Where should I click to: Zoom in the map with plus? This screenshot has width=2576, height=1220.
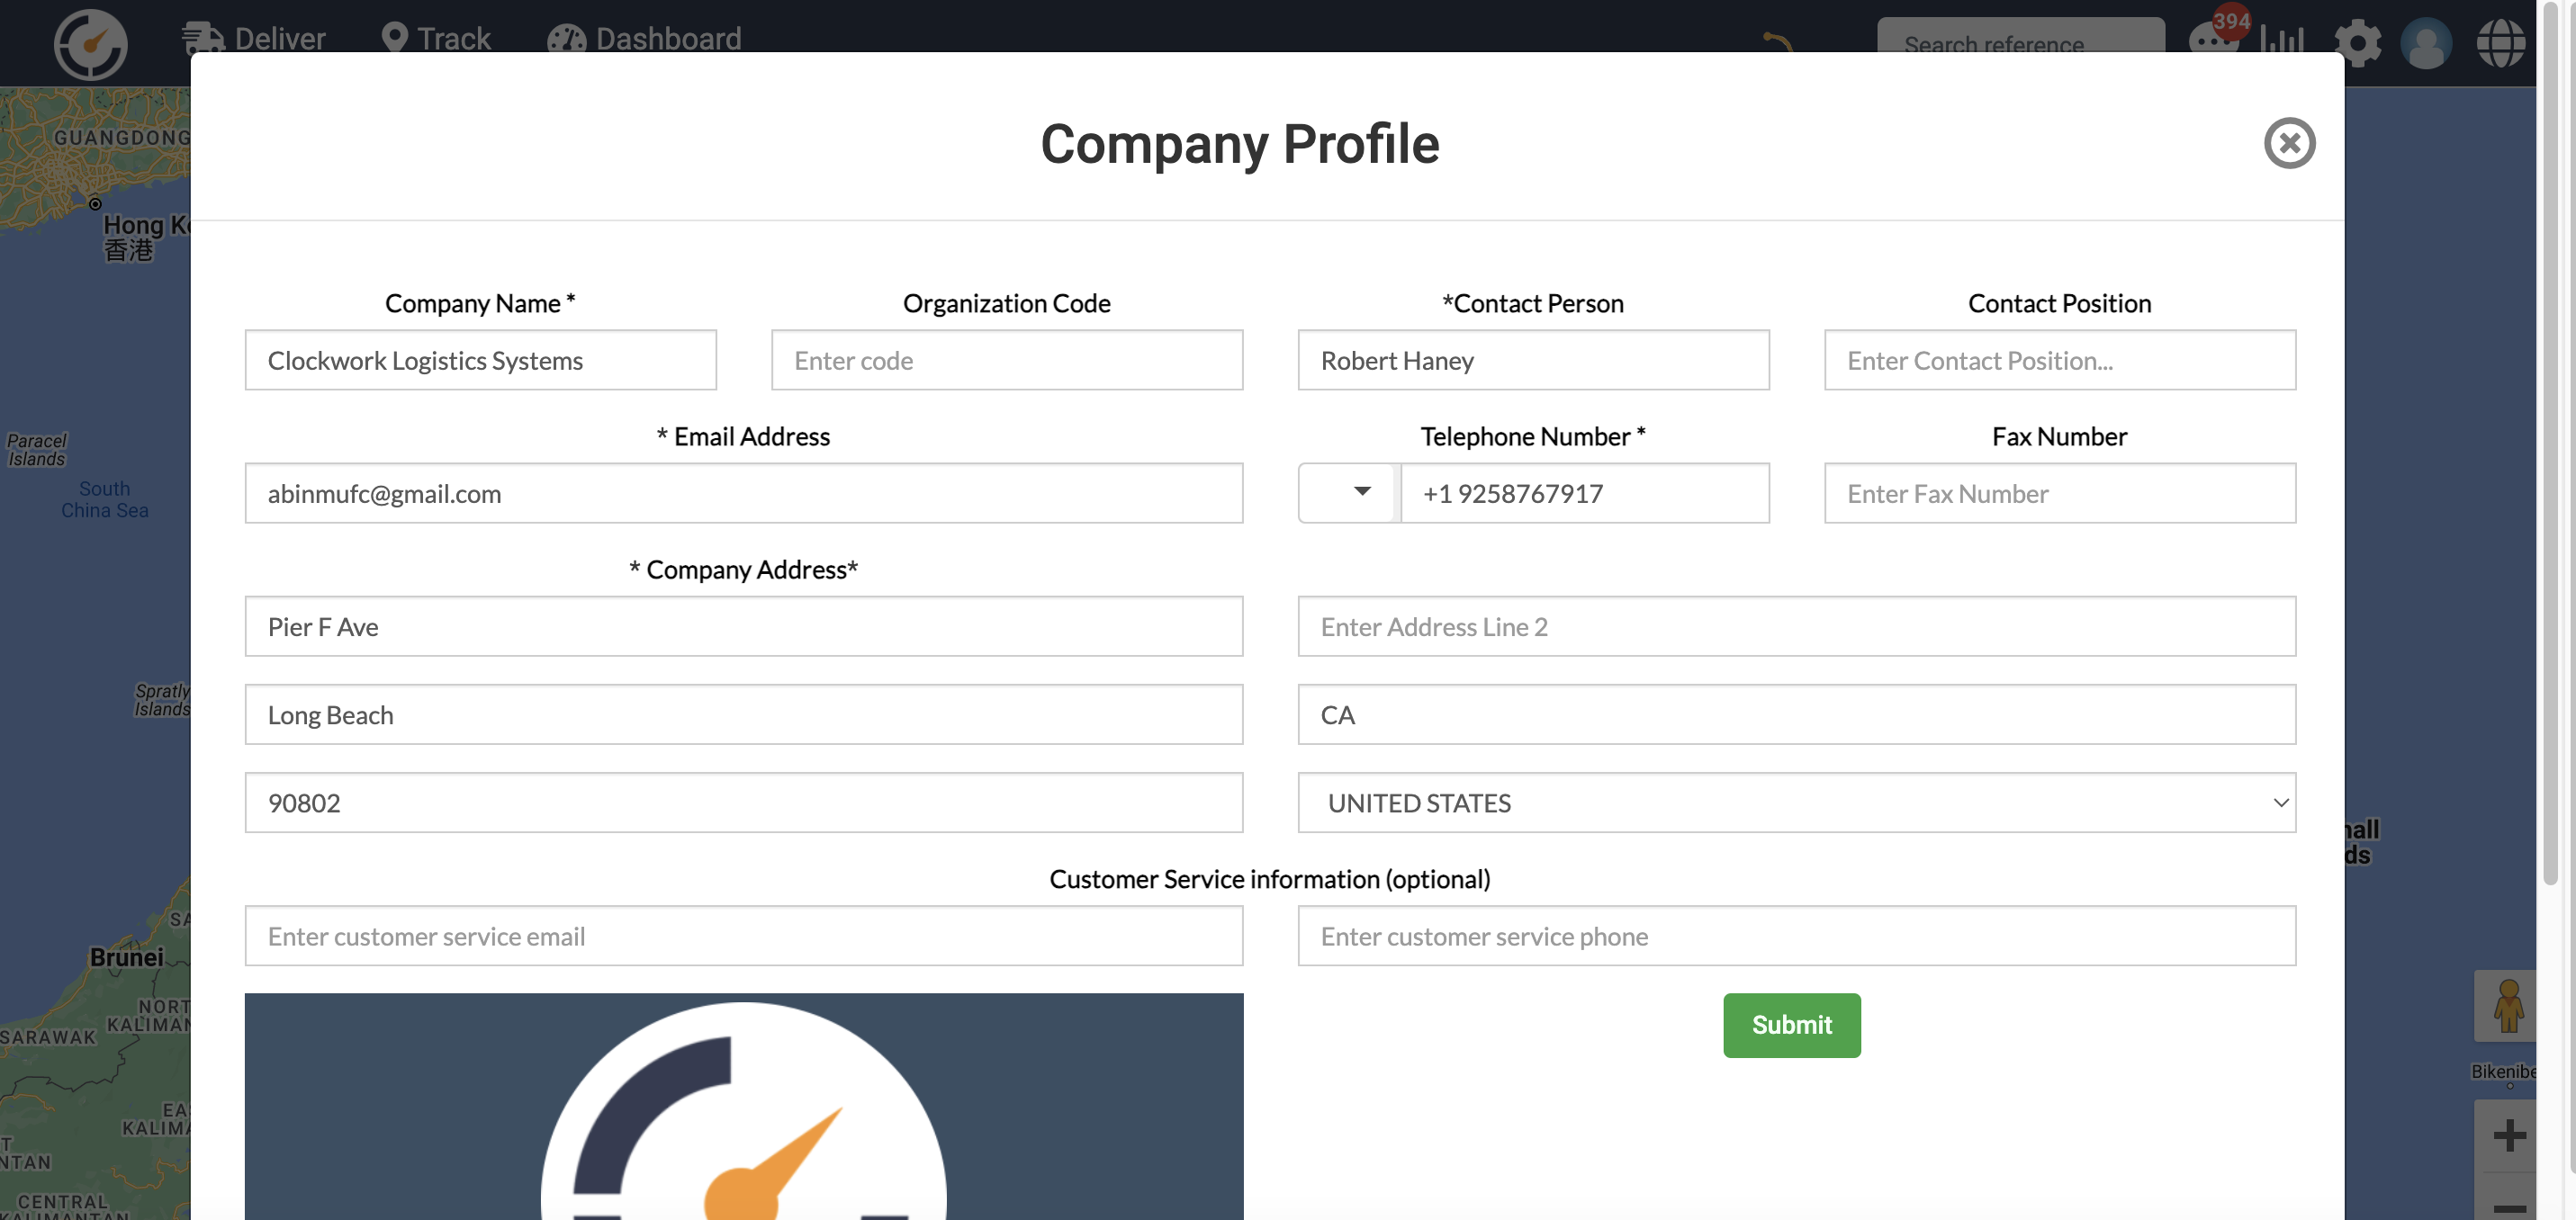[2509, 1135]
